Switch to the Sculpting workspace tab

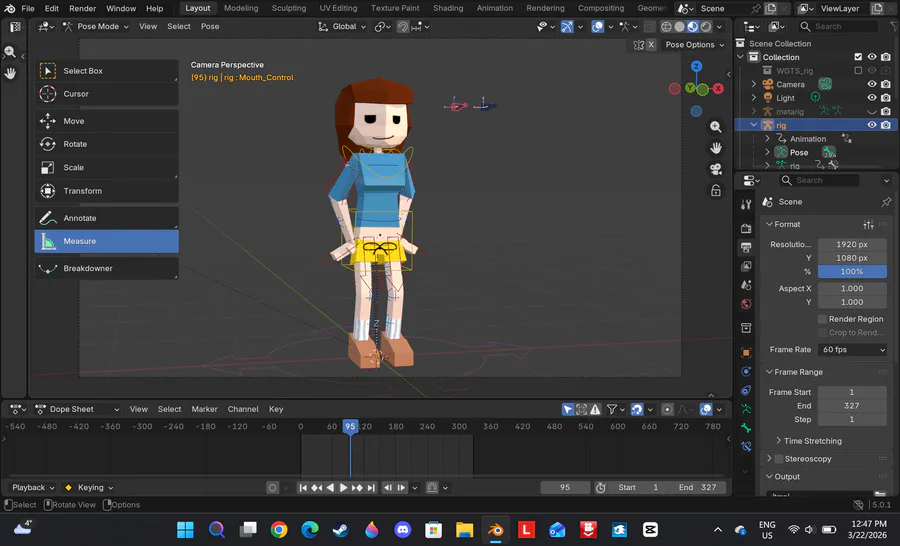(x=289, y=8)
